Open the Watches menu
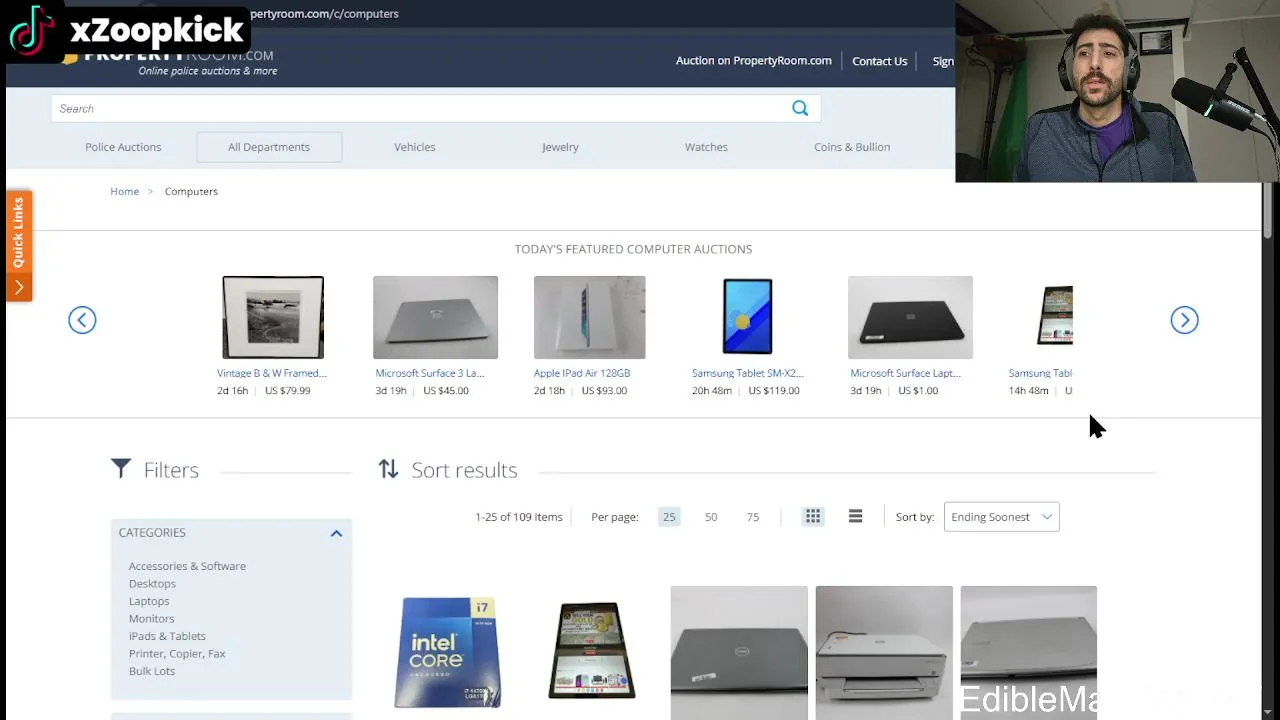The width and height of the screenshot is (1280, 720). pos(706,147)
